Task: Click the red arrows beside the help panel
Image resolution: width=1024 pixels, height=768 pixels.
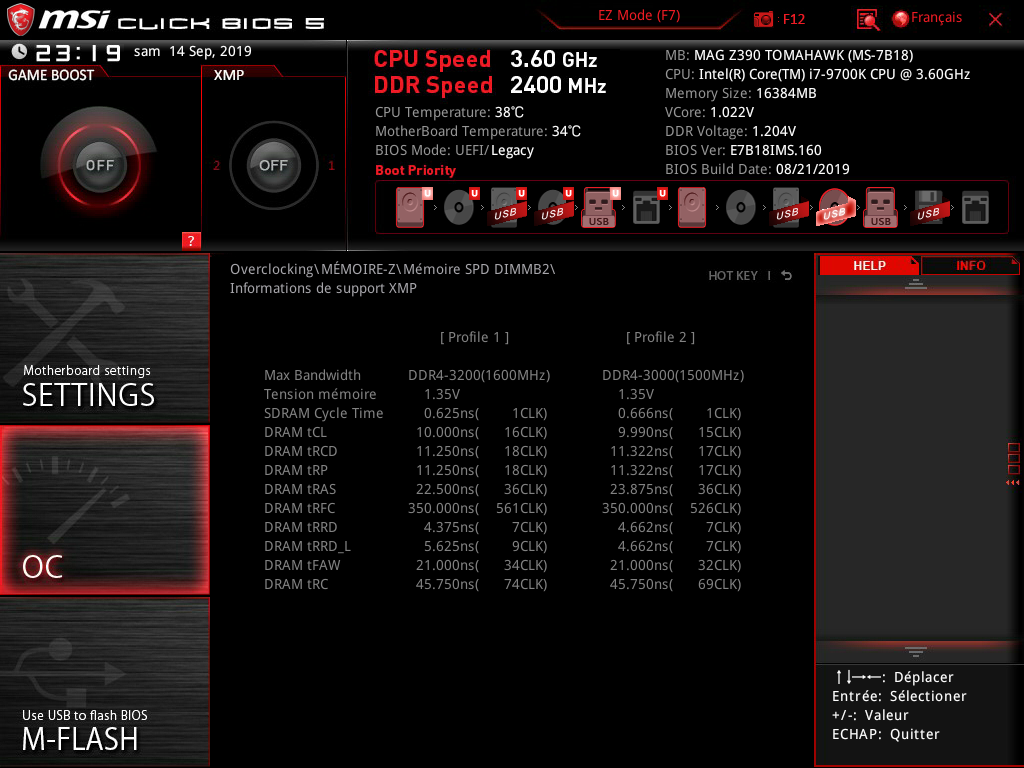Action: click(1012, 483)
